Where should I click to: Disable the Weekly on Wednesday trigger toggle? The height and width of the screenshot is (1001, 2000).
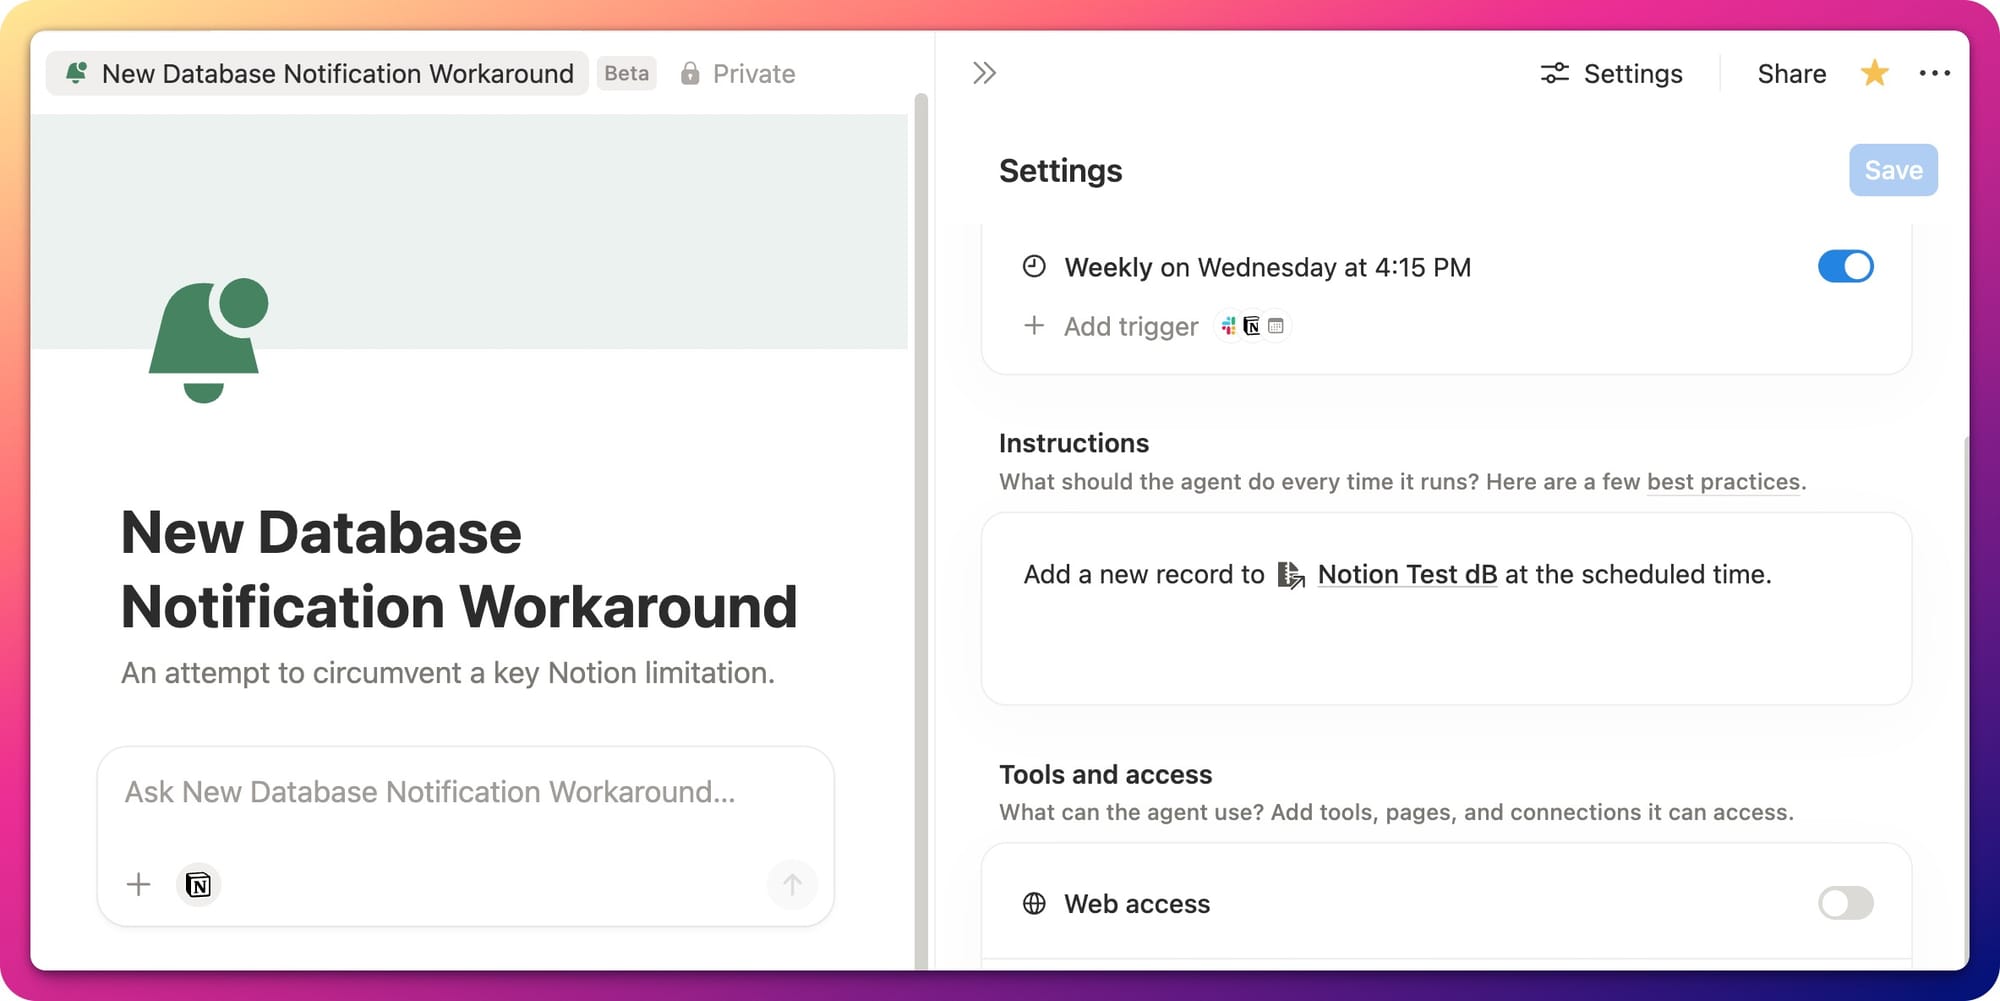[1845, 267]
